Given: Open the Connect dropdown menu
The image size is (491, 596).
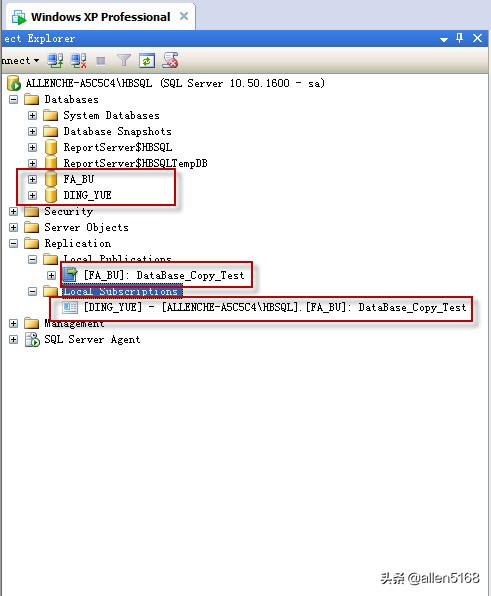Looking at the screenshot, I should coord(20,60).
